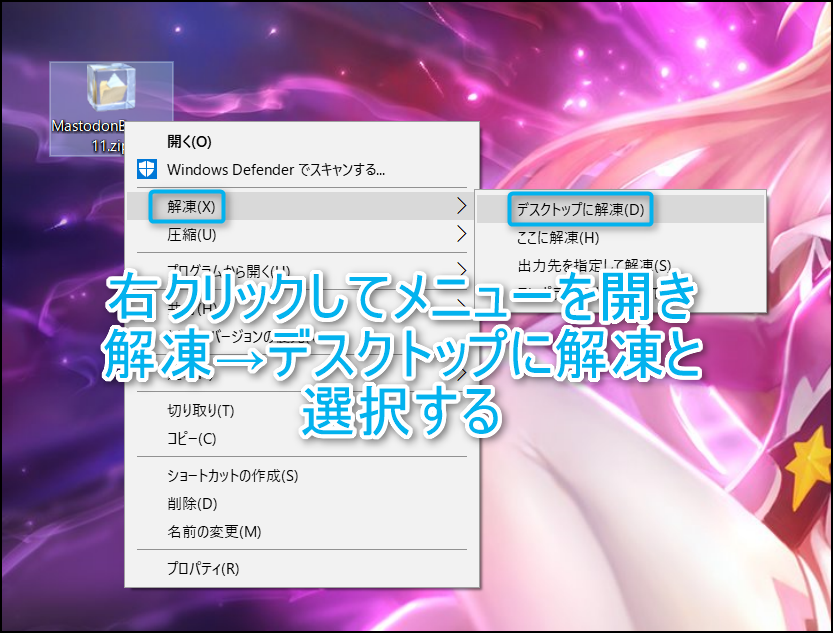Click 切り取り(T) to cut the file
The image size is (833, 633).
pyautogui.click(x=200, y=410)
